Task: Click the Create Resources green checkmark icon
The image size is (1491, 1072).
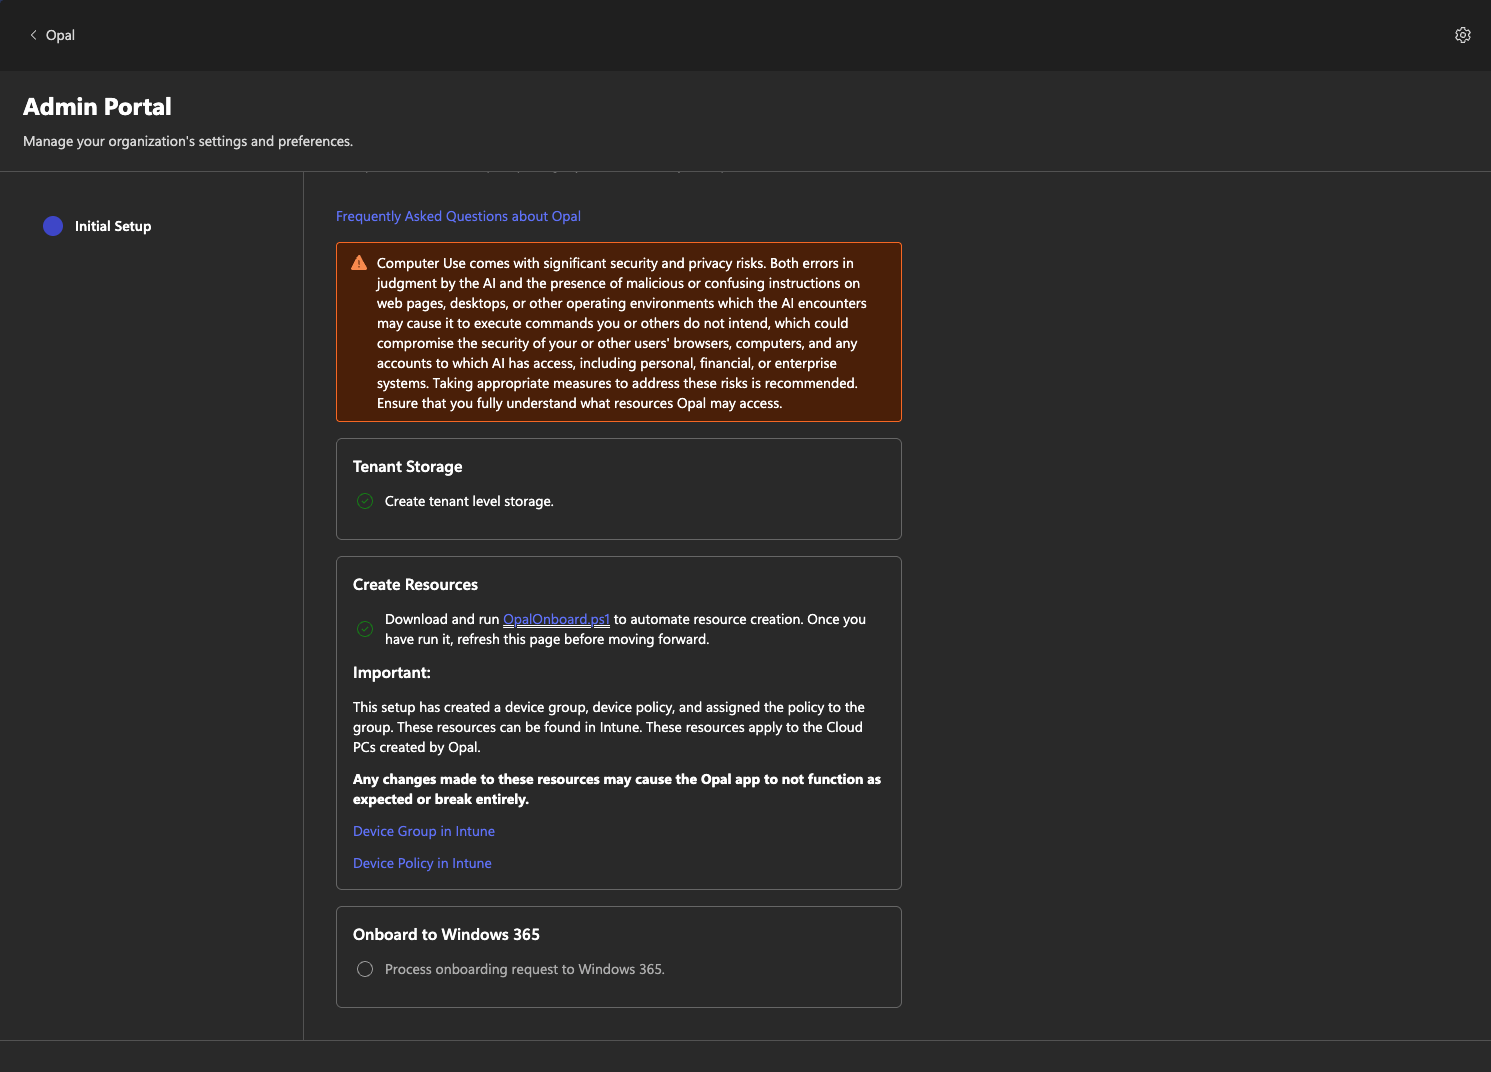Action: tap(365, 629)
